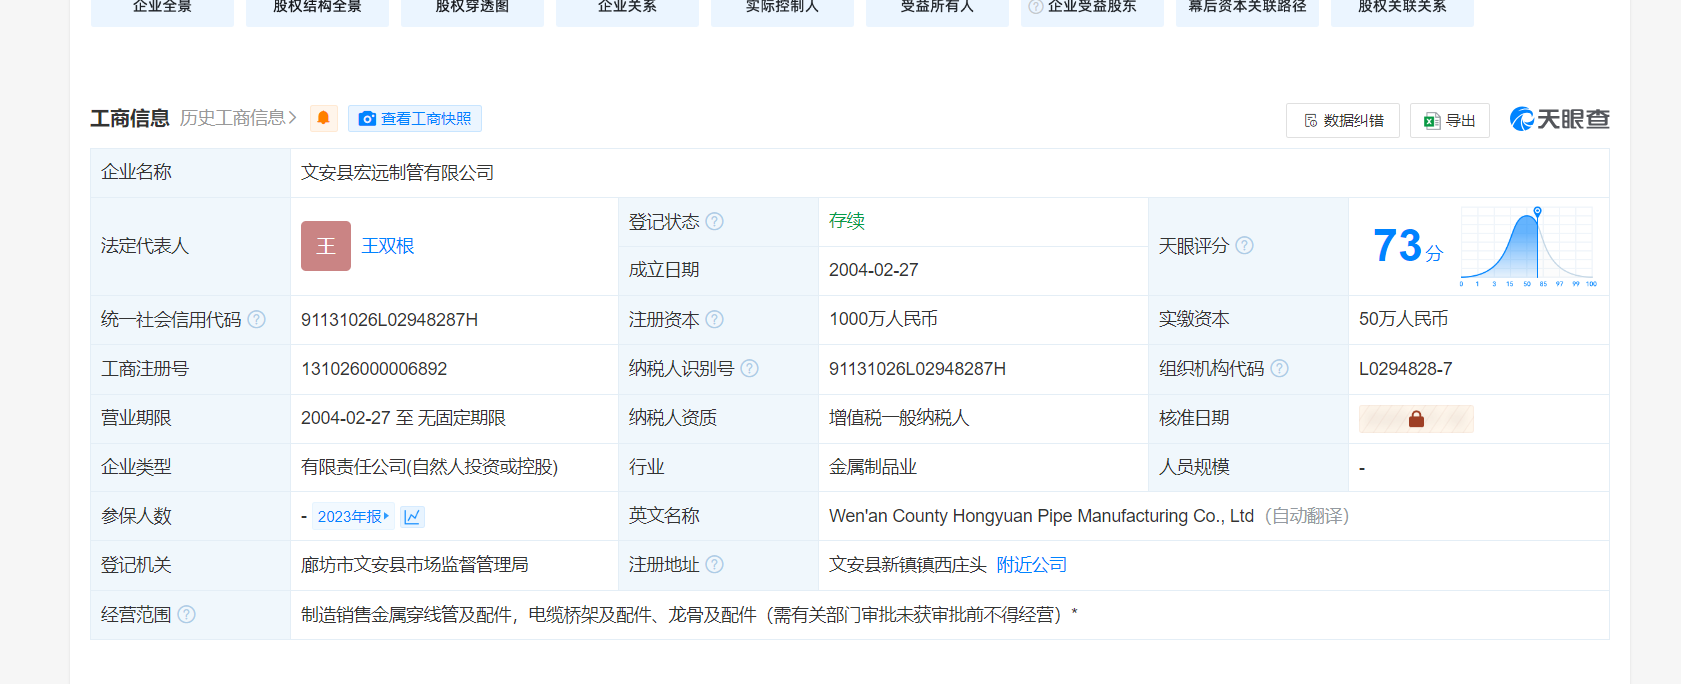Click the registered capital 1000万人民币
The width and height of the screenshot is (1681, 684).
point(883,319)
